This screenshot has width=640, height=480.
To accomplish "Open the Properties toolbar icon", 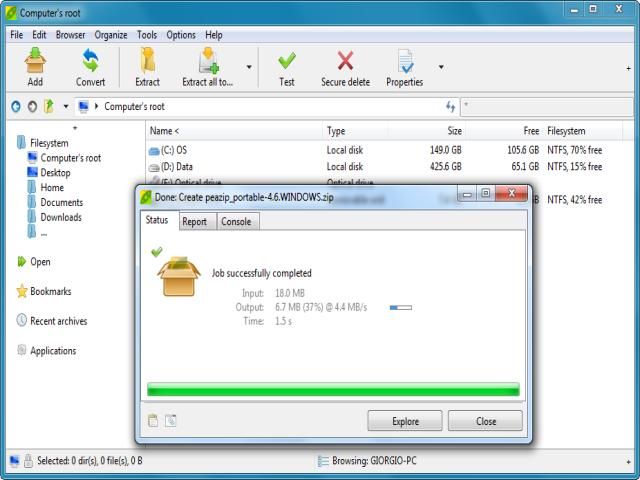I will coord(404,62).
